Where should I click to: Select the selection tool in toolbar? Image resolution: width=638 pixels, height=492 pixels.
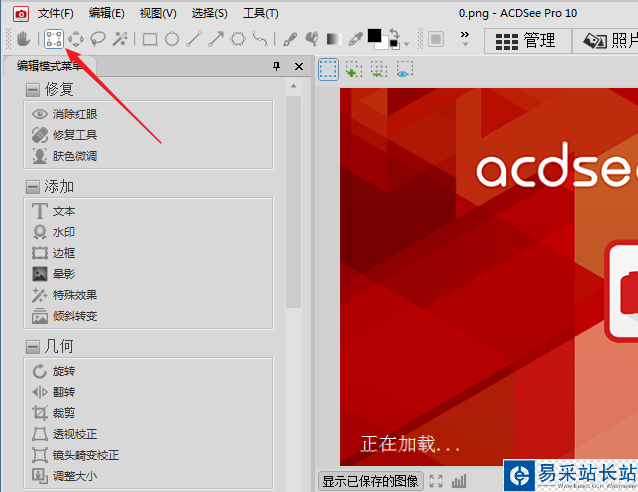point(54,39)
